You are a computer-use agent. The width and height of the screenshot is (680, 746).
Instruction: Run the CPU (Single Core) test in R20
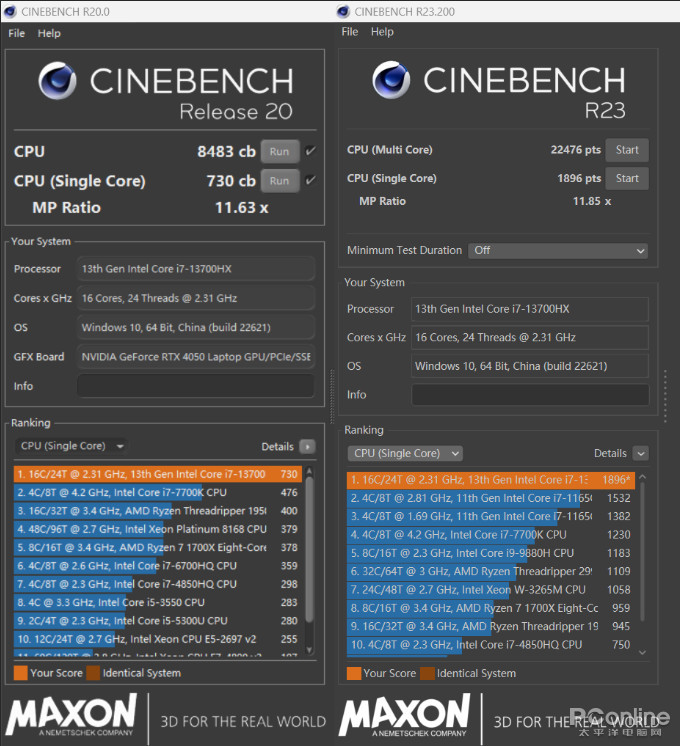(x=280, y=181)
